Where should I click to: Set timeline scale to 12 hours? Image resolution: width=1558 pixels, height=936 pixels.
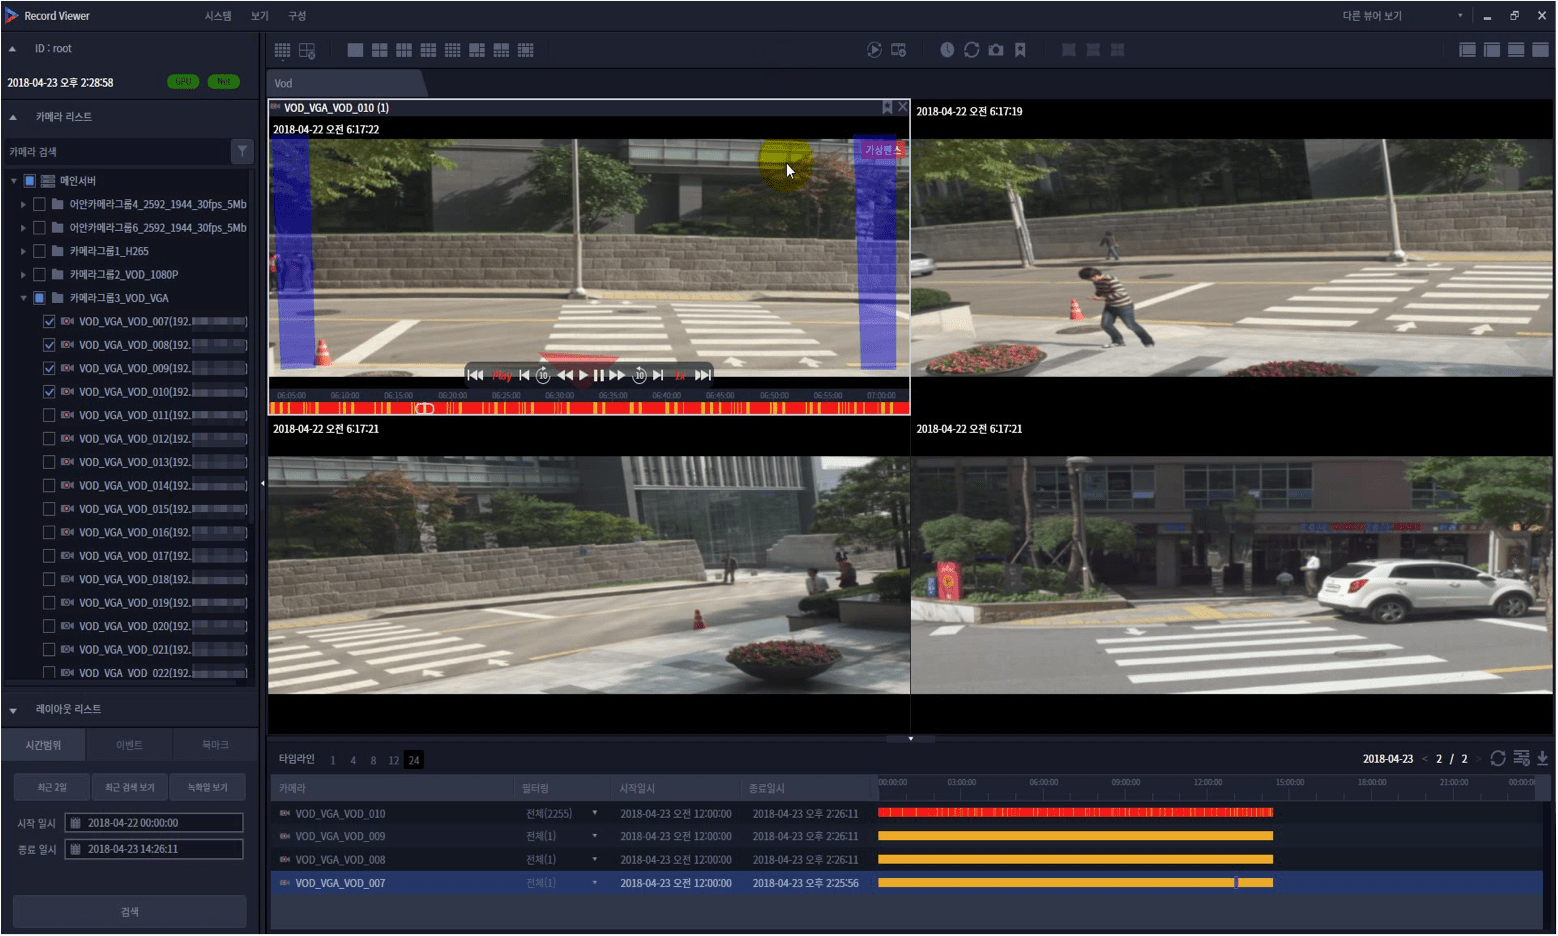point(393,760)
